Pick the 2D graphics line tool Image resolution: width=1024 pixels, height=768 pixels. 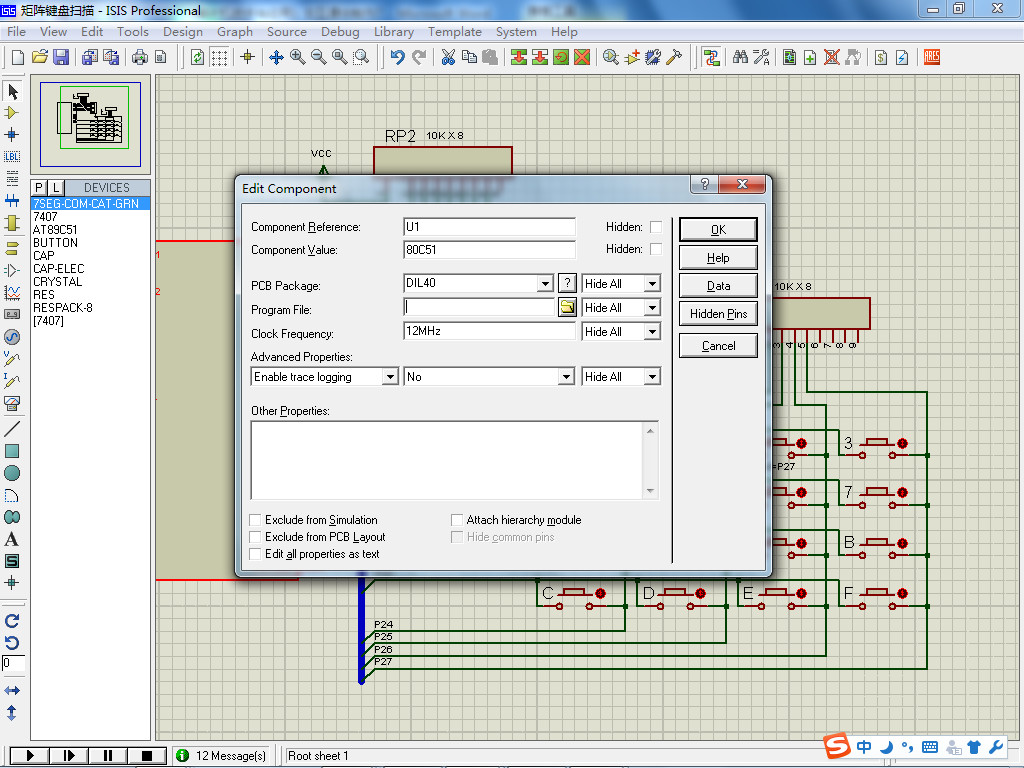12,429
